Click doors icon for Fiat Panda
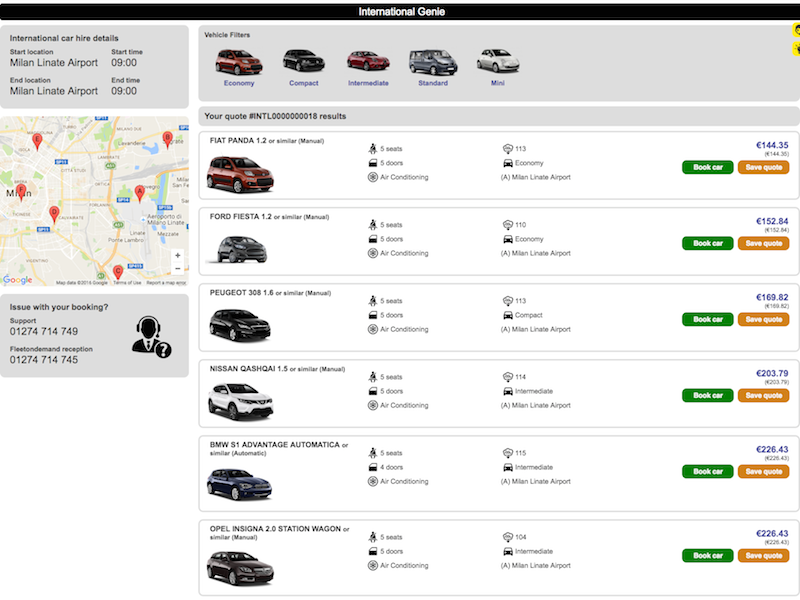Image resolution: width=800 pixels, height=600 pixels. coord(373,163)
